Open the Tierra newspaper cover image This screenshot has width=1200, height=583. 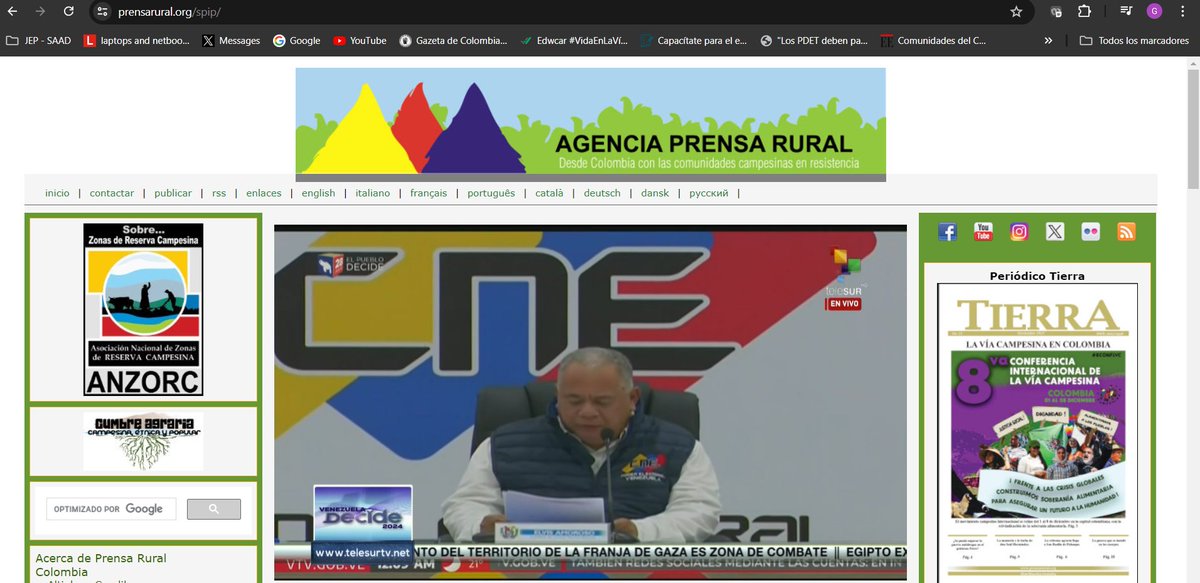click(x=1037, y=433)
